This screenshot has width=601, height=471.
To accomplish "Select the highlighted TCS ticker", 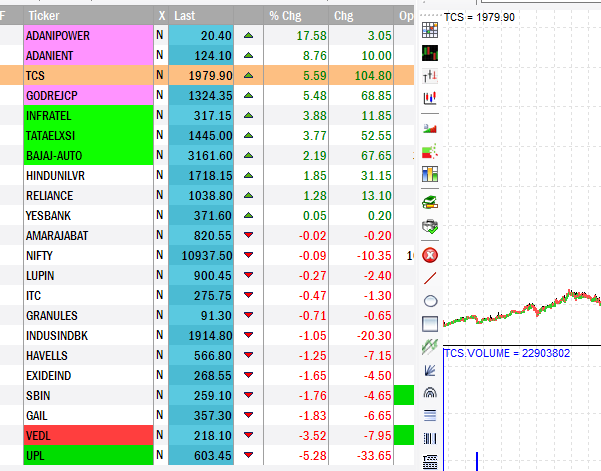I will coord(89,75).
